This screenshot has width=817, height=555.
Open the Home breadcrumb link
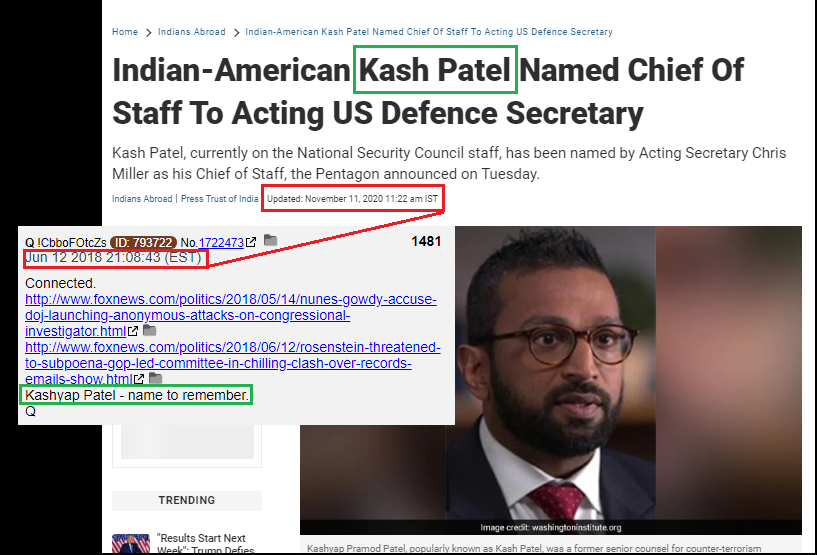click(125, 32)
